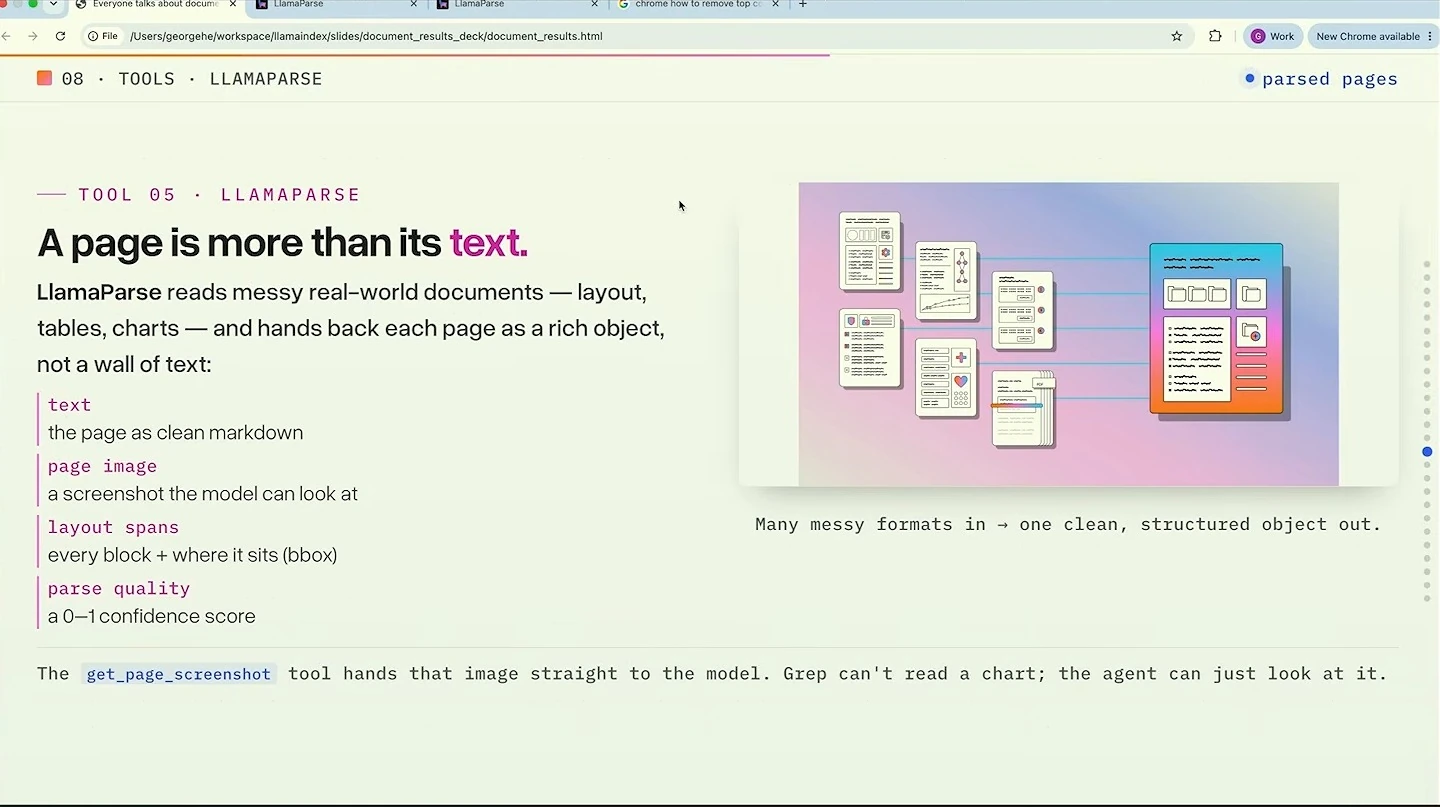Screen dimensions: 1440x807
Task: Click the '08 · TOOLS · LLAMAPARSE' header
Action: pyautogui.click(x=192, y=79)
